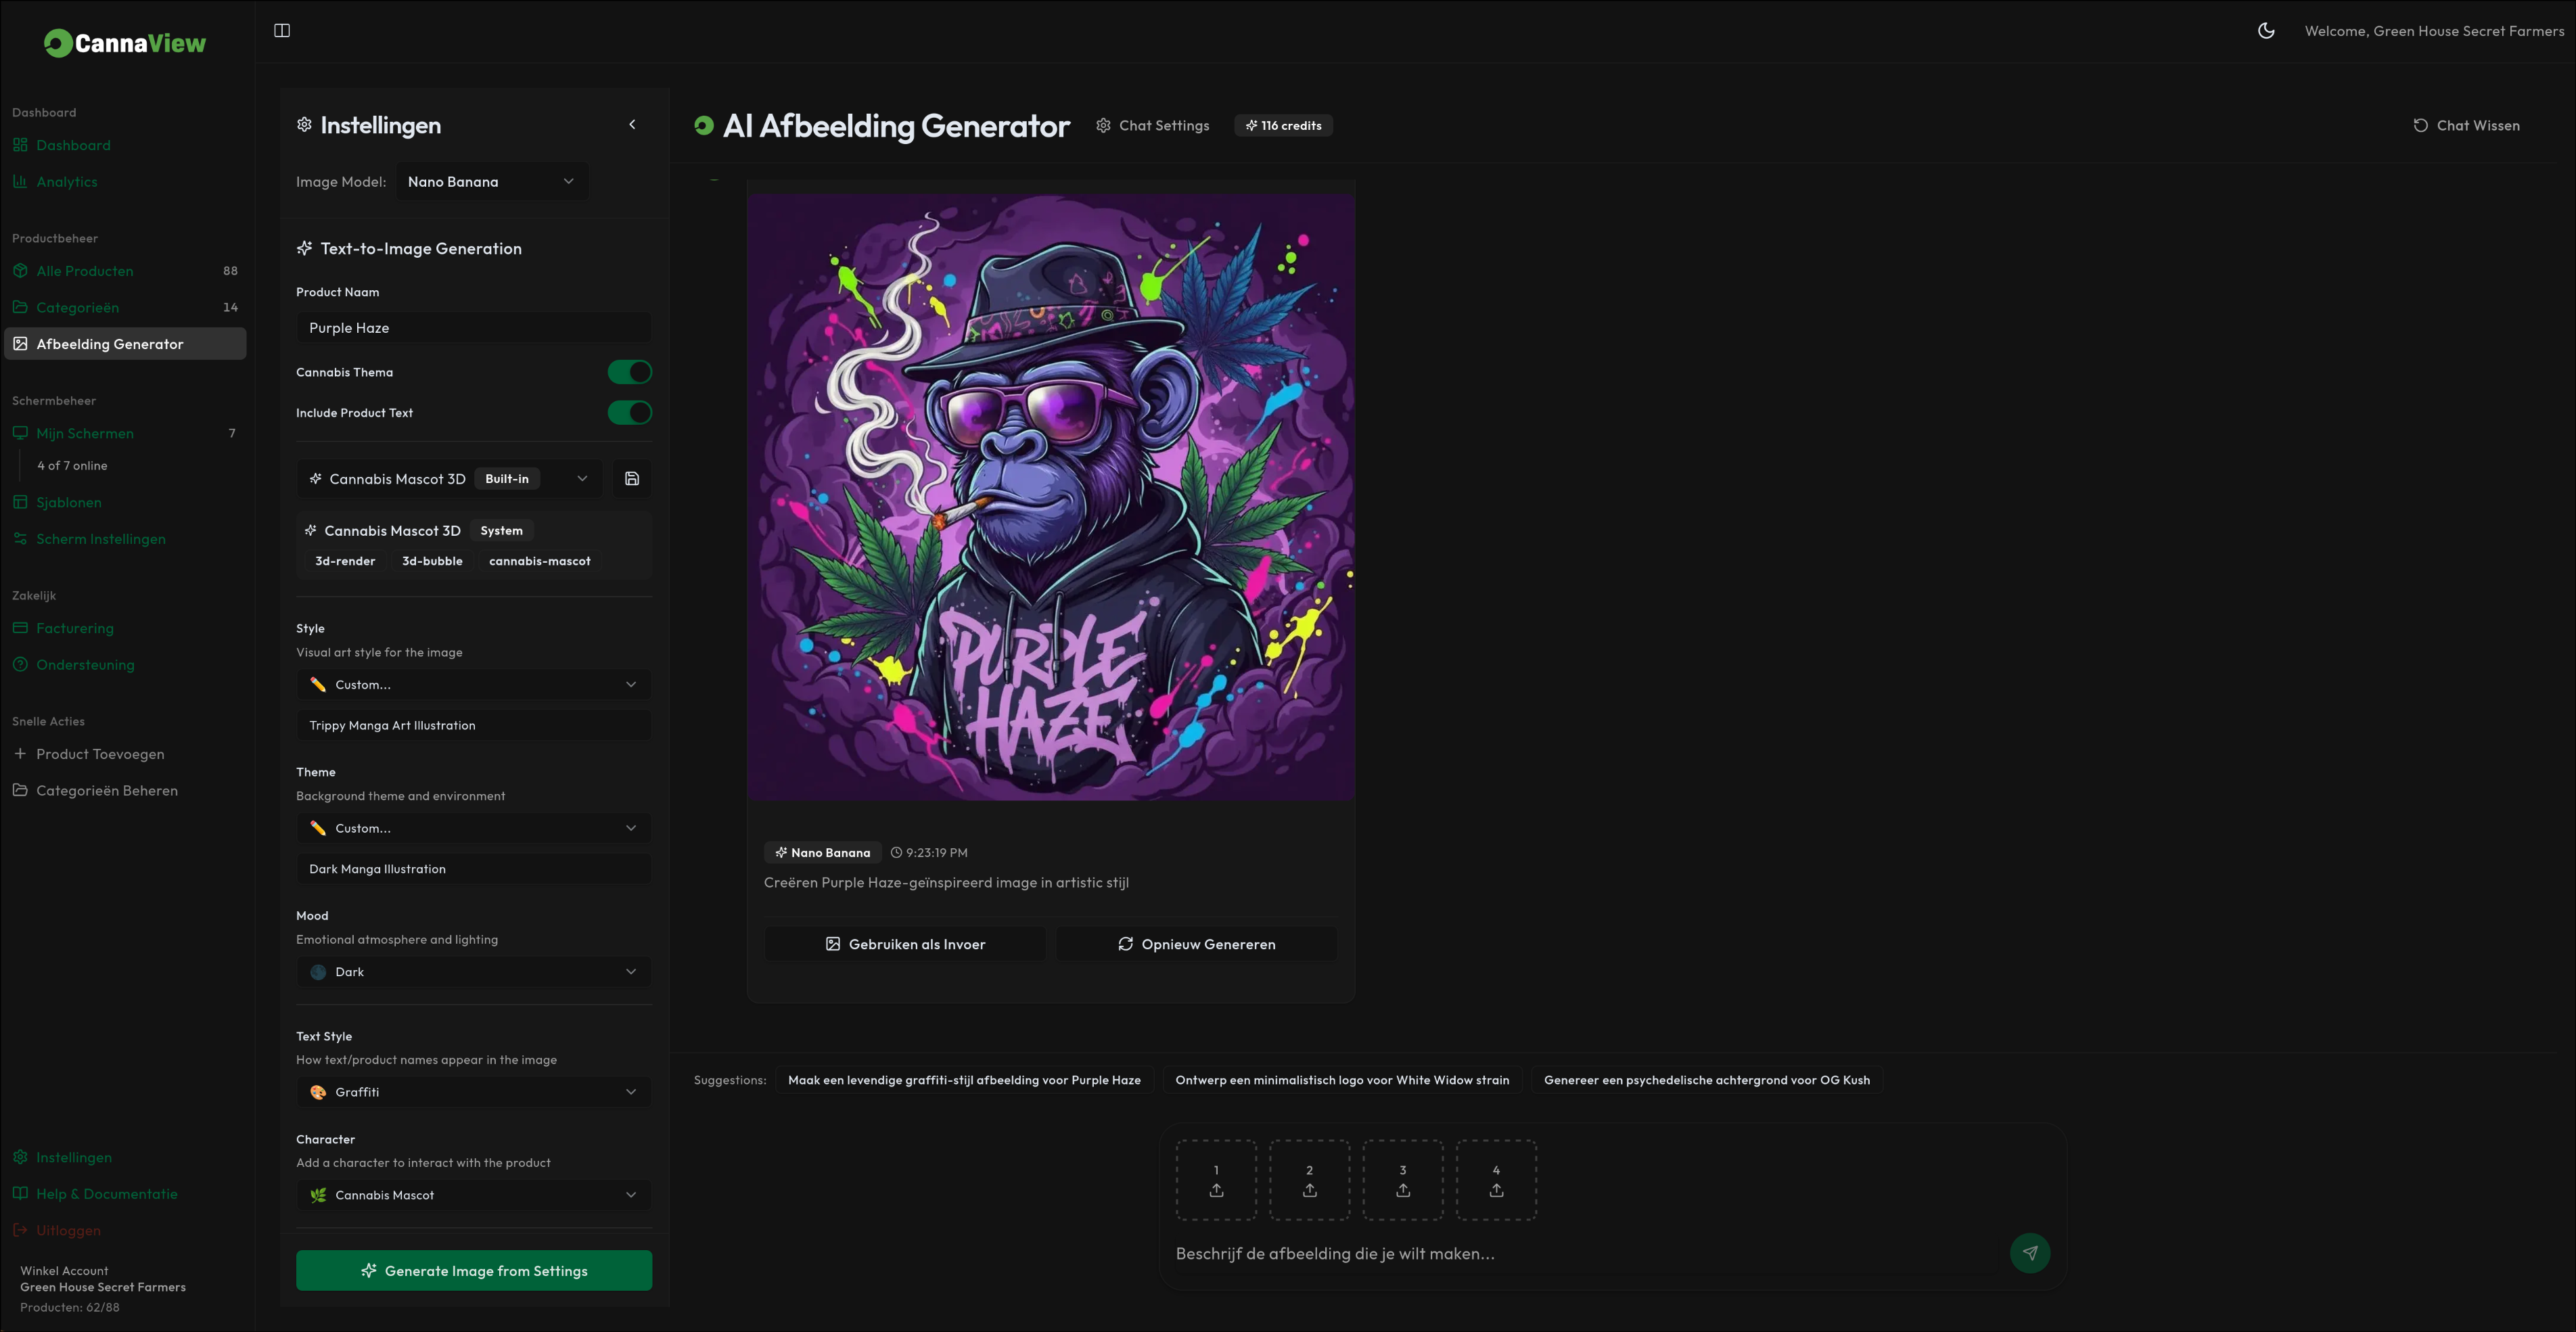Click Generate Image from Settings button
The height and width of the screenshot is (1332, 2576).
pos(474,1271)
